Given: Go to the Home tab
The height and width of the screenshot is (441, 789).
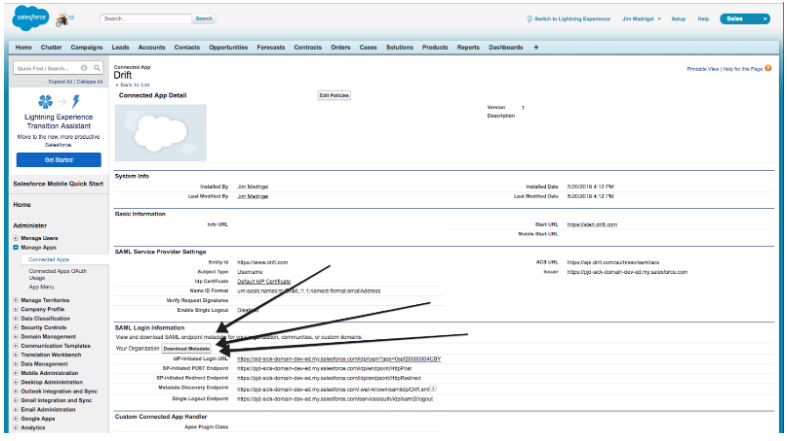Looking at the screenshot, I should click(x=24, y=47).
